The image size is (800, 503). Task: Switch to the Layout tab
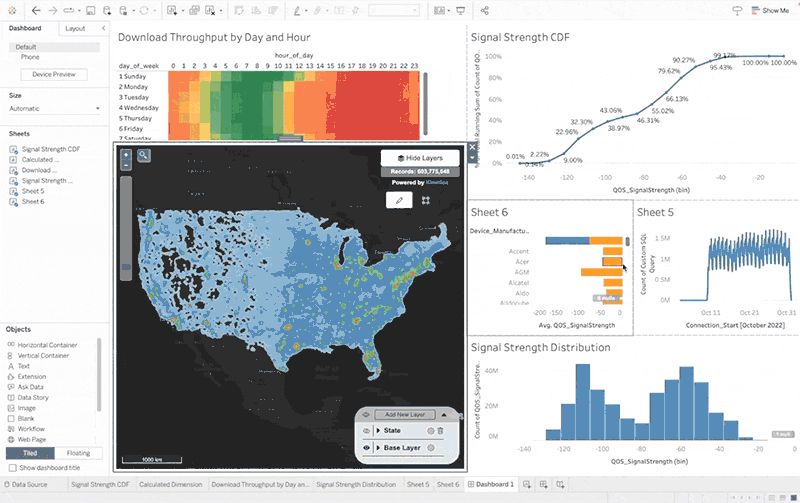click(x=75, y=29)
